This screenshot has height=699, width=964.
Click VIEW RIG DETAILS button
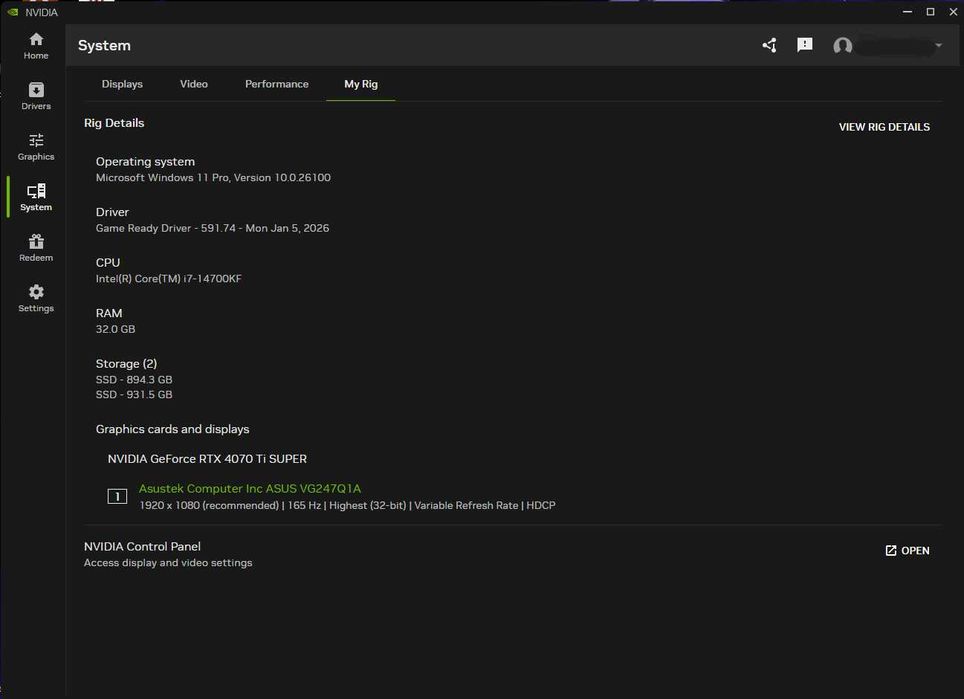(884, 127)
